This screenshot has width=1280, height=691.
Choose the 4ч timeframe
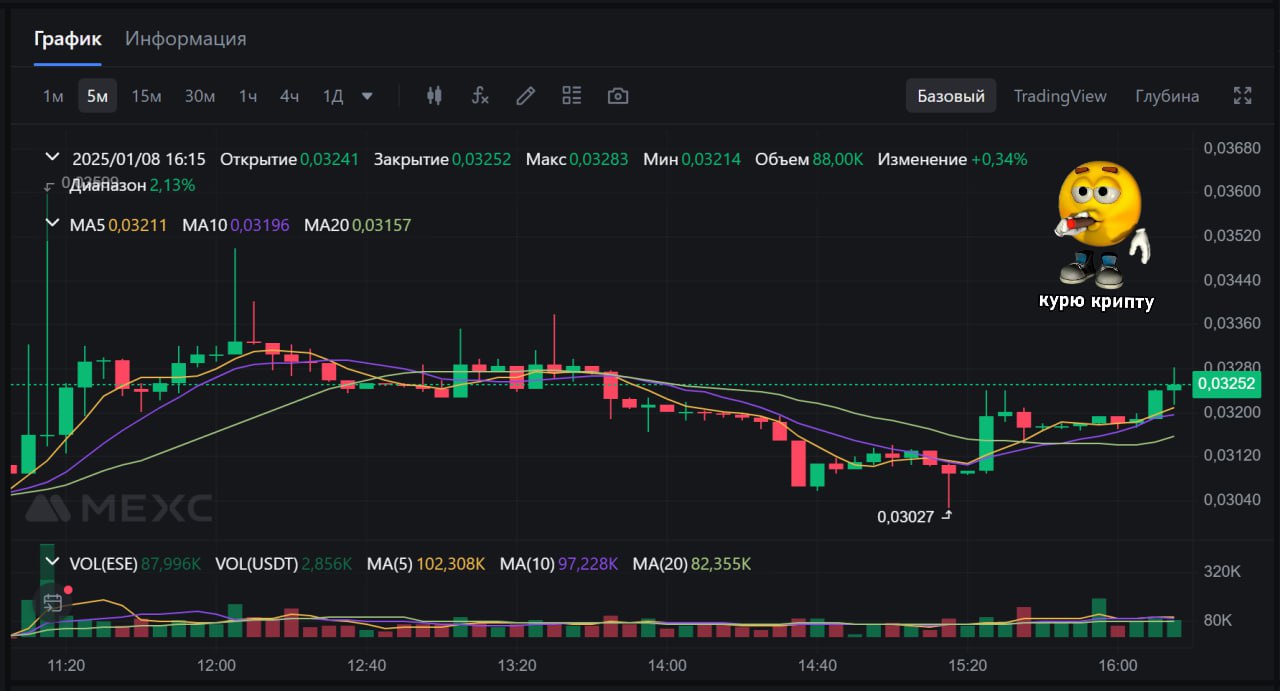coord(289,96)
